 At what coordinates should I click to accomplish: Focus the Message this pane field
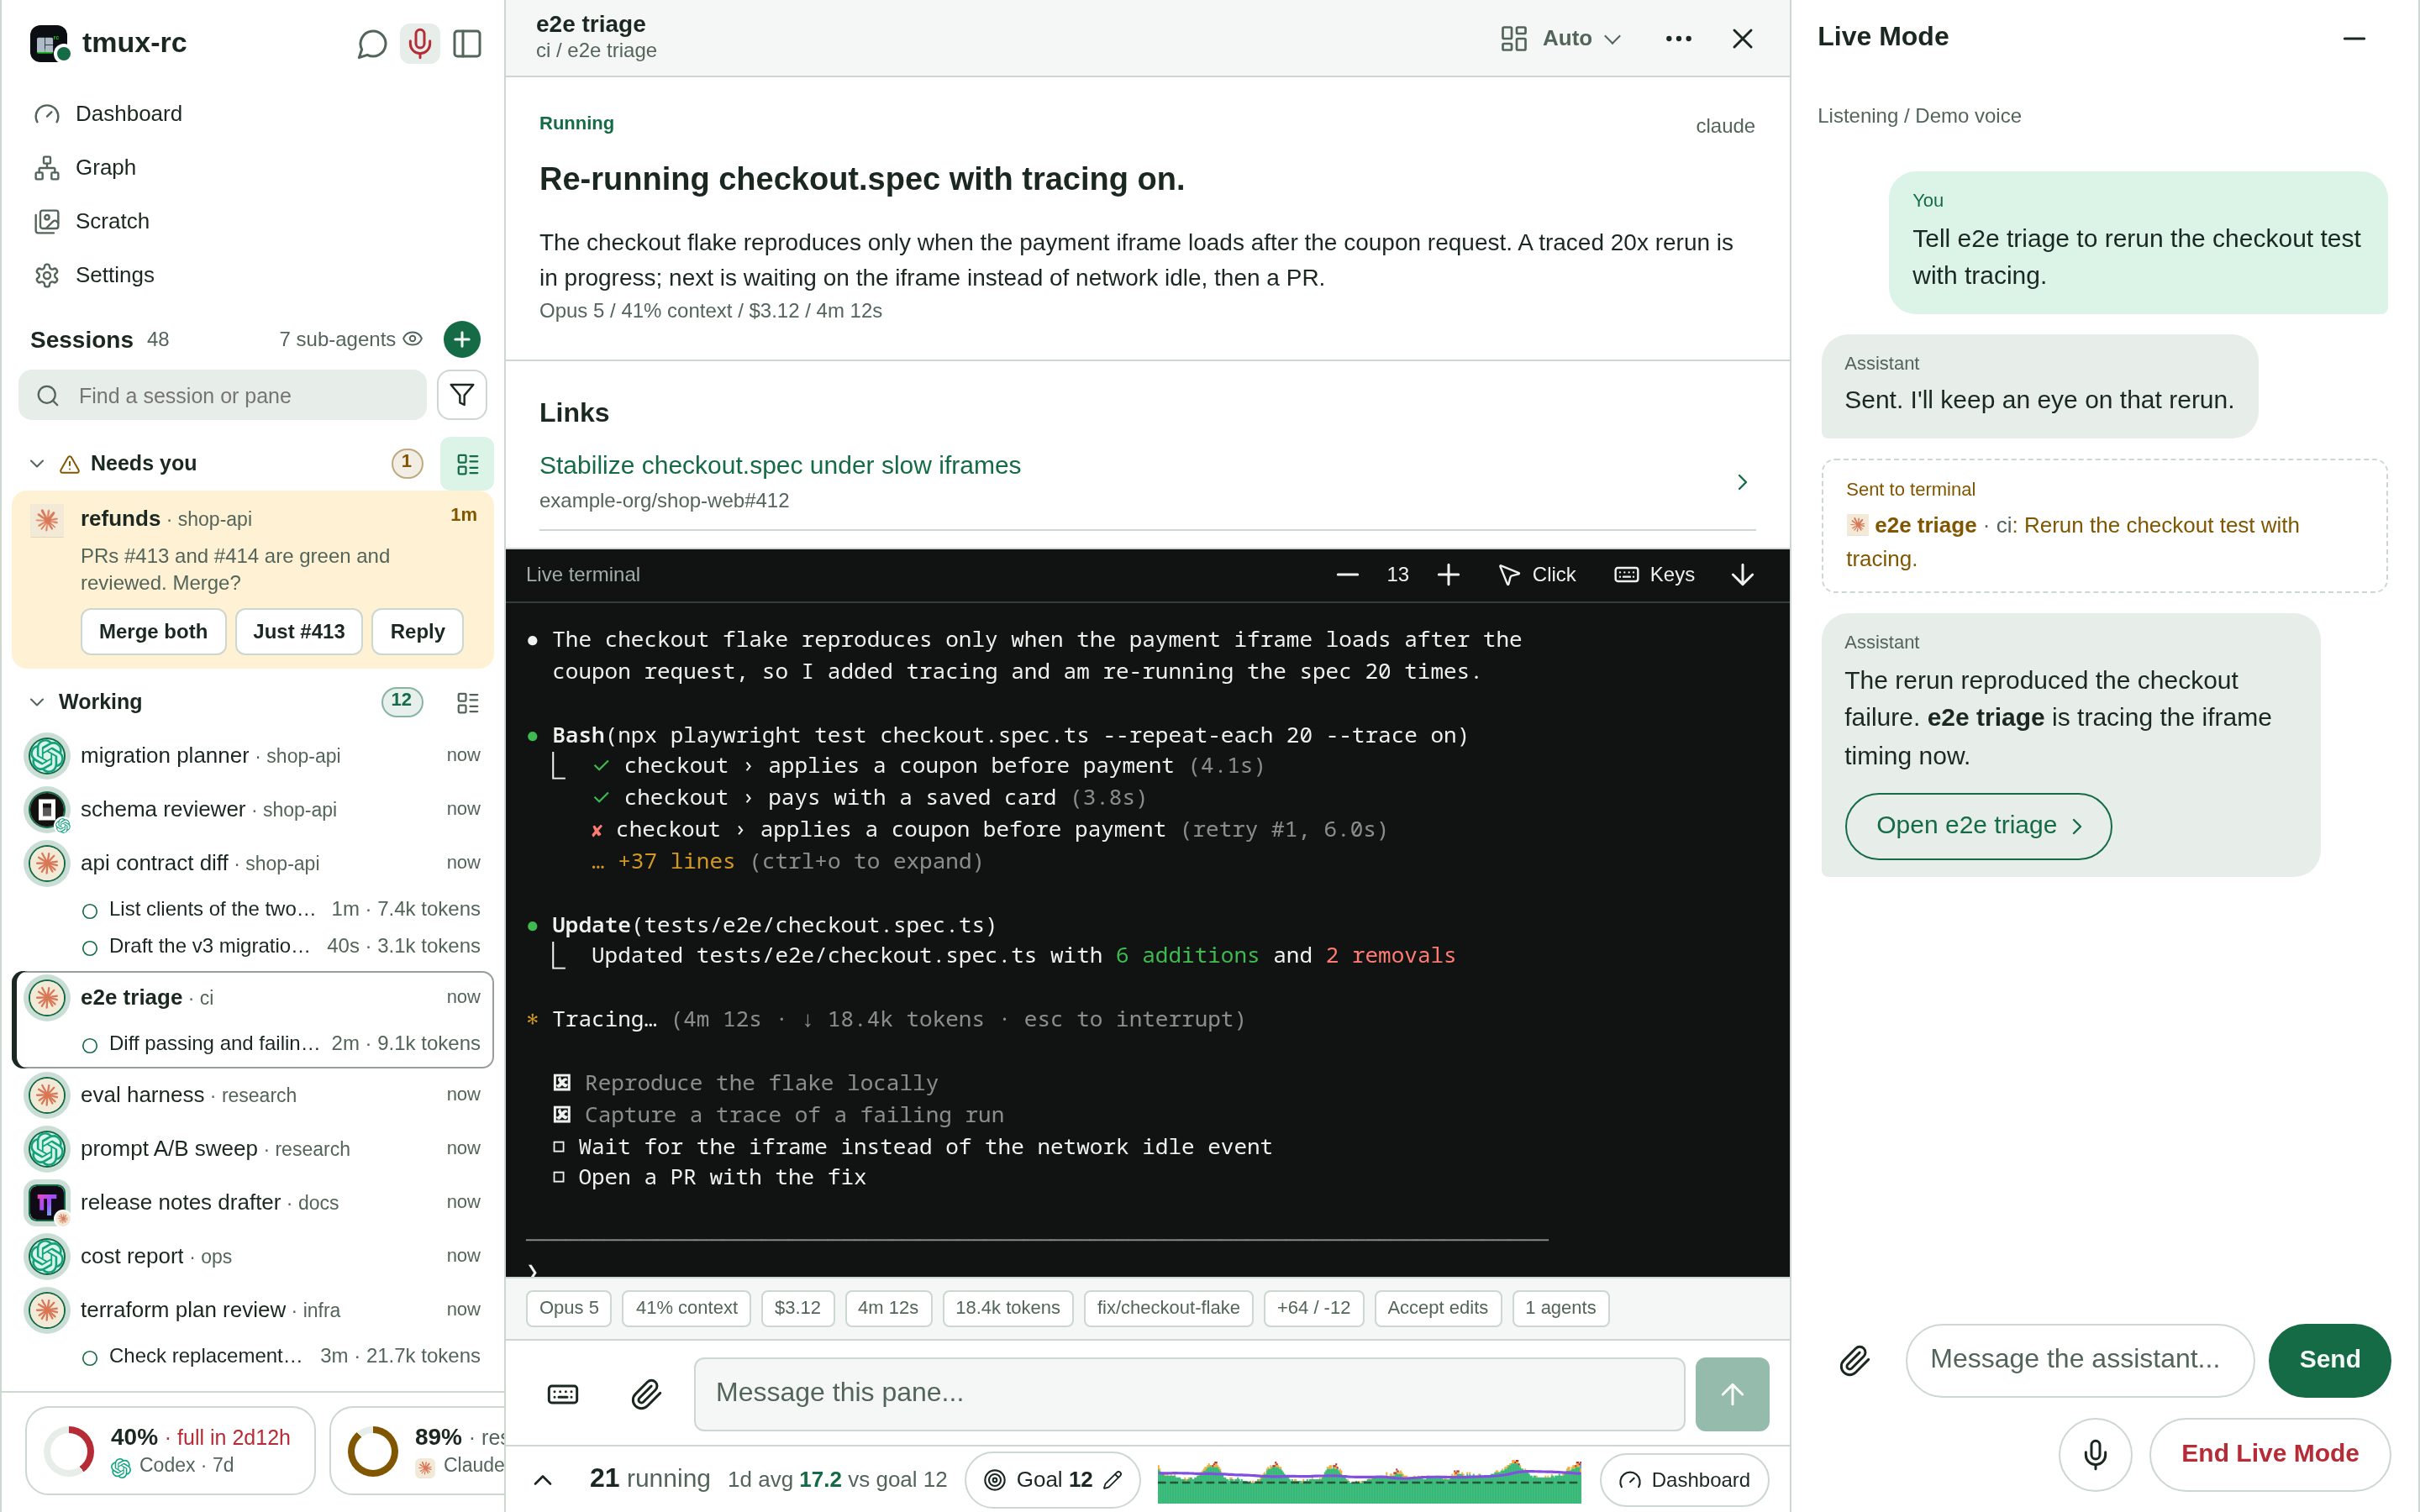coord(1189,1394)
